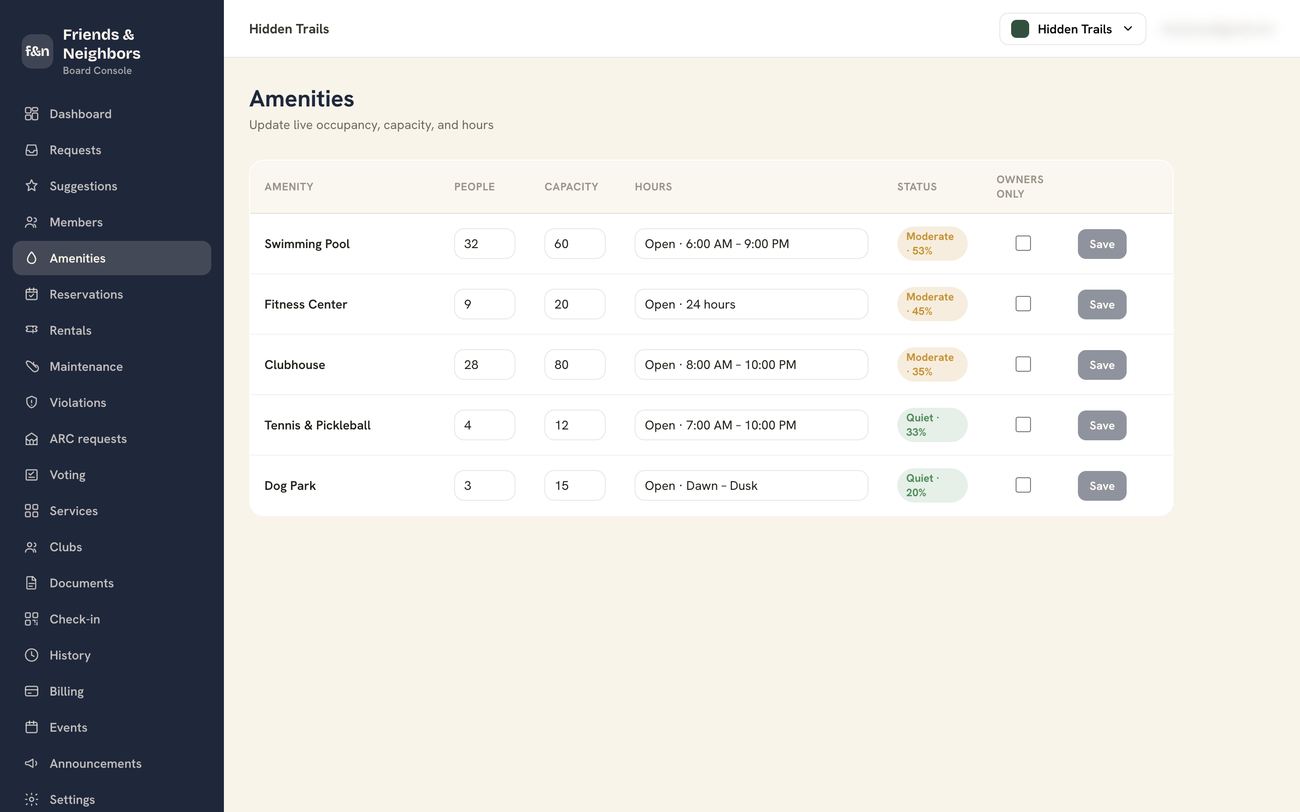This screenshot has height=812, width=1300.
Task: Click the Tennis Quiet 33% status badge
Action: coord(932,425)
